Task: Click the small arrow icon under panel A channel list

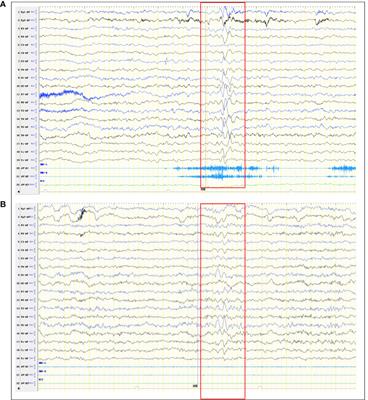Action: (x=19, y=192)
